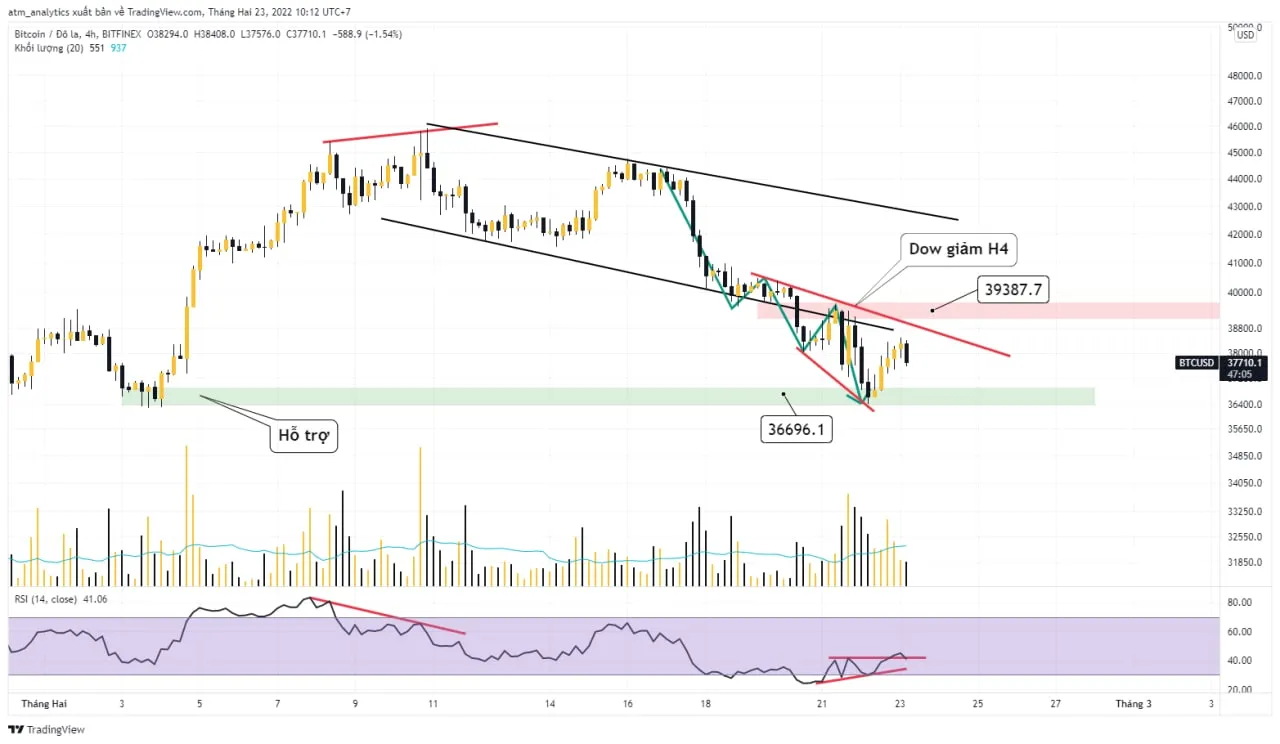Click the volume value 551

pos(97,47)
